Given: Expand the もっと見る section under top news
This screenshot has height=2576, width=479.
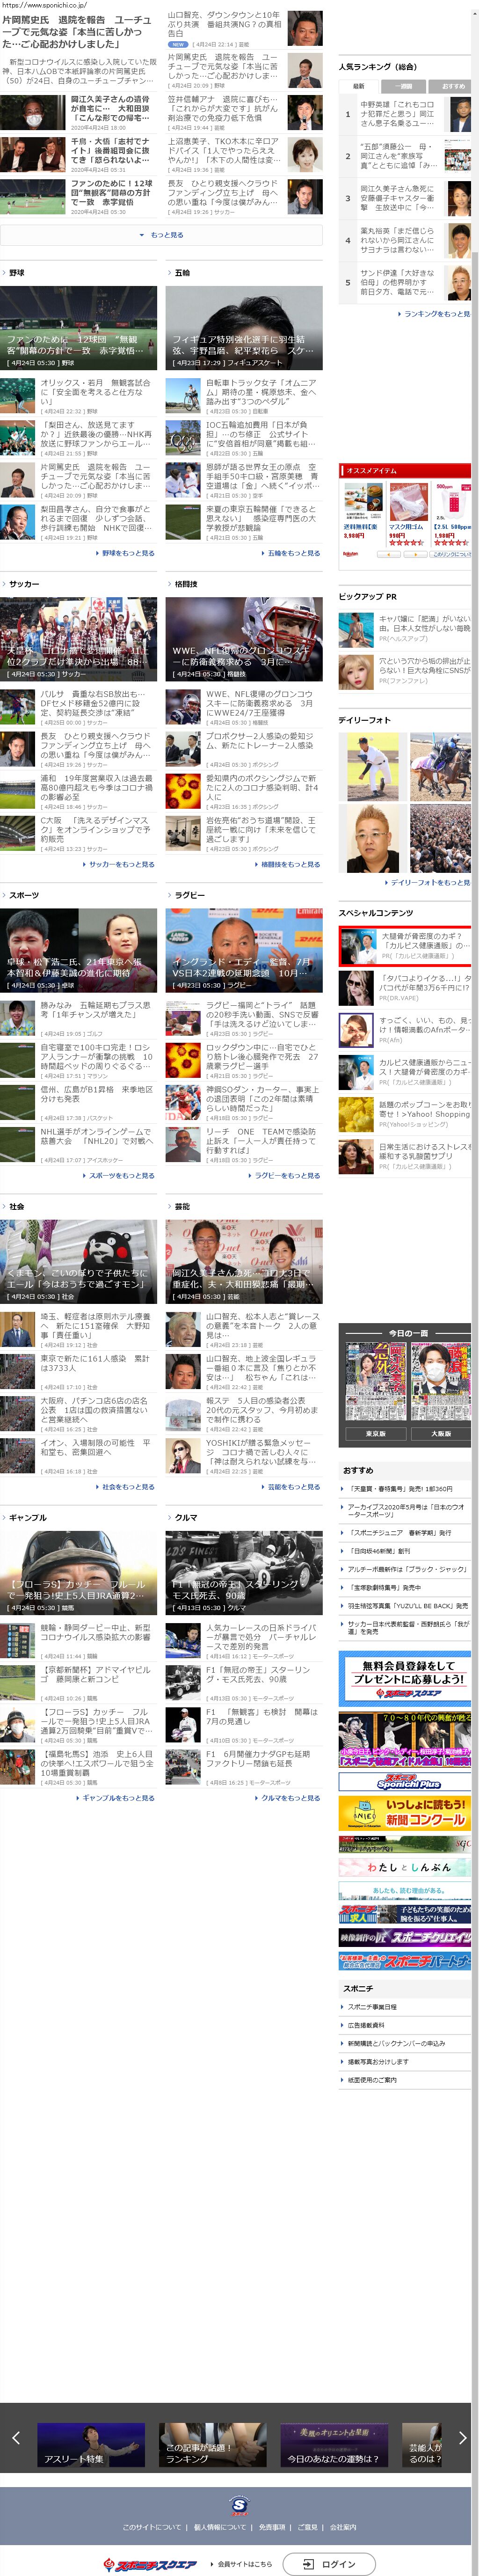Looking at the screenshot, I should tap(161, 235).
